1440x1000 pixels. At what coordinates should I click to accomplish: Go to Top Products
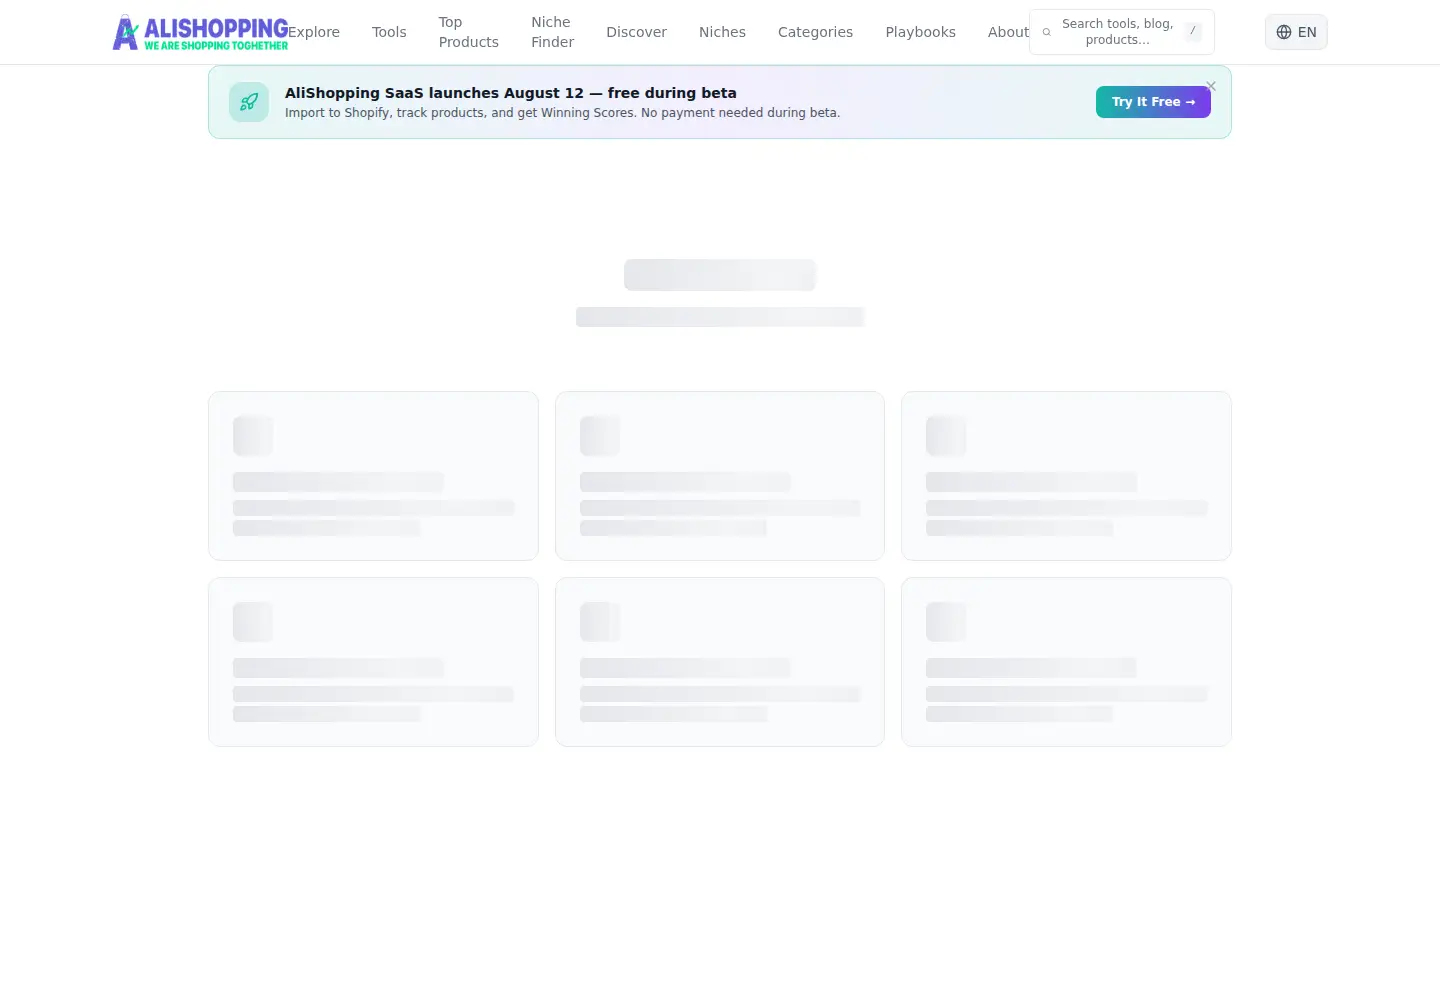pyautogui.click(x=469, y=32)
